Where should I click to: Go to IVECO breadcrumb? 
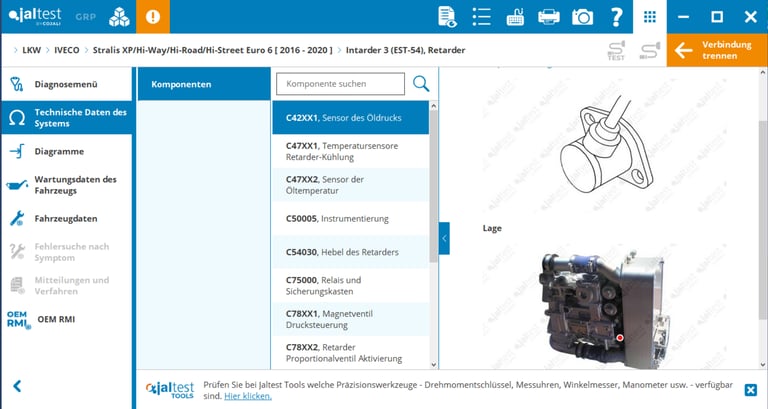pyautogui.click(x=67, y=50)
